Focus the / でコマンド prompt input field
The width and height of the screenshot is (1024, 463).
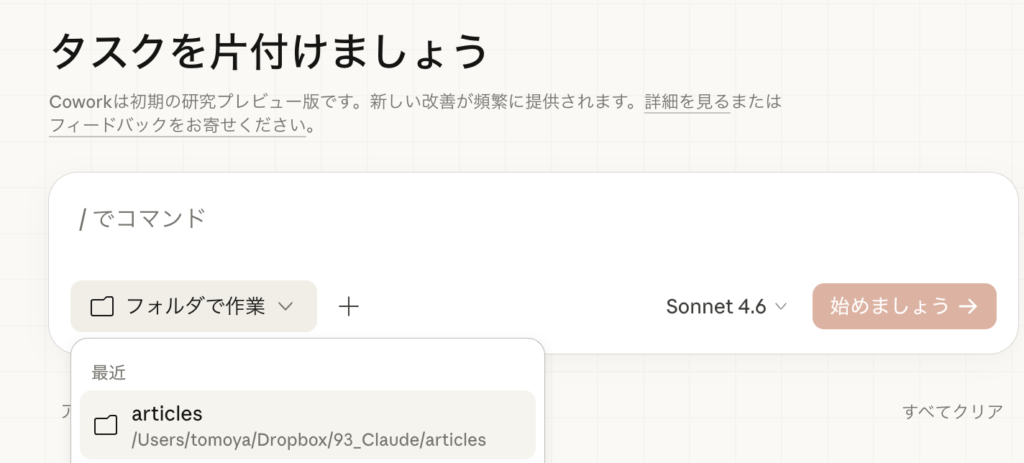click(400, 218)
